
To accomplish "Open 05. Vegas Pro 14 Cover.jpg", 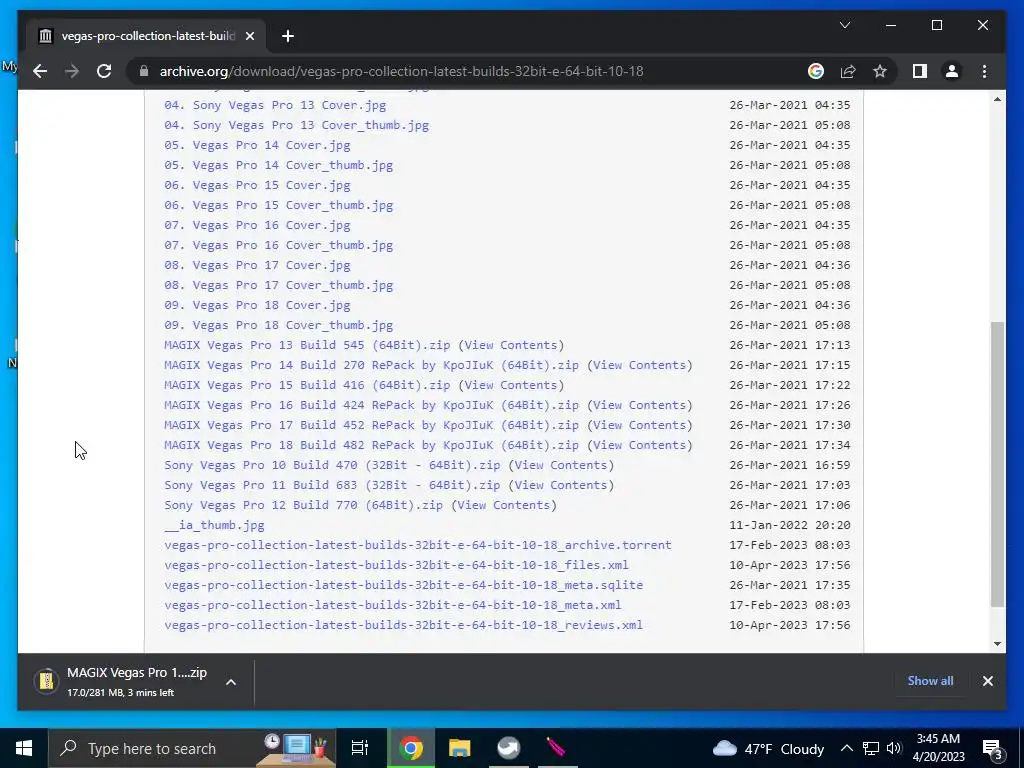I will (x=257, y=145).
